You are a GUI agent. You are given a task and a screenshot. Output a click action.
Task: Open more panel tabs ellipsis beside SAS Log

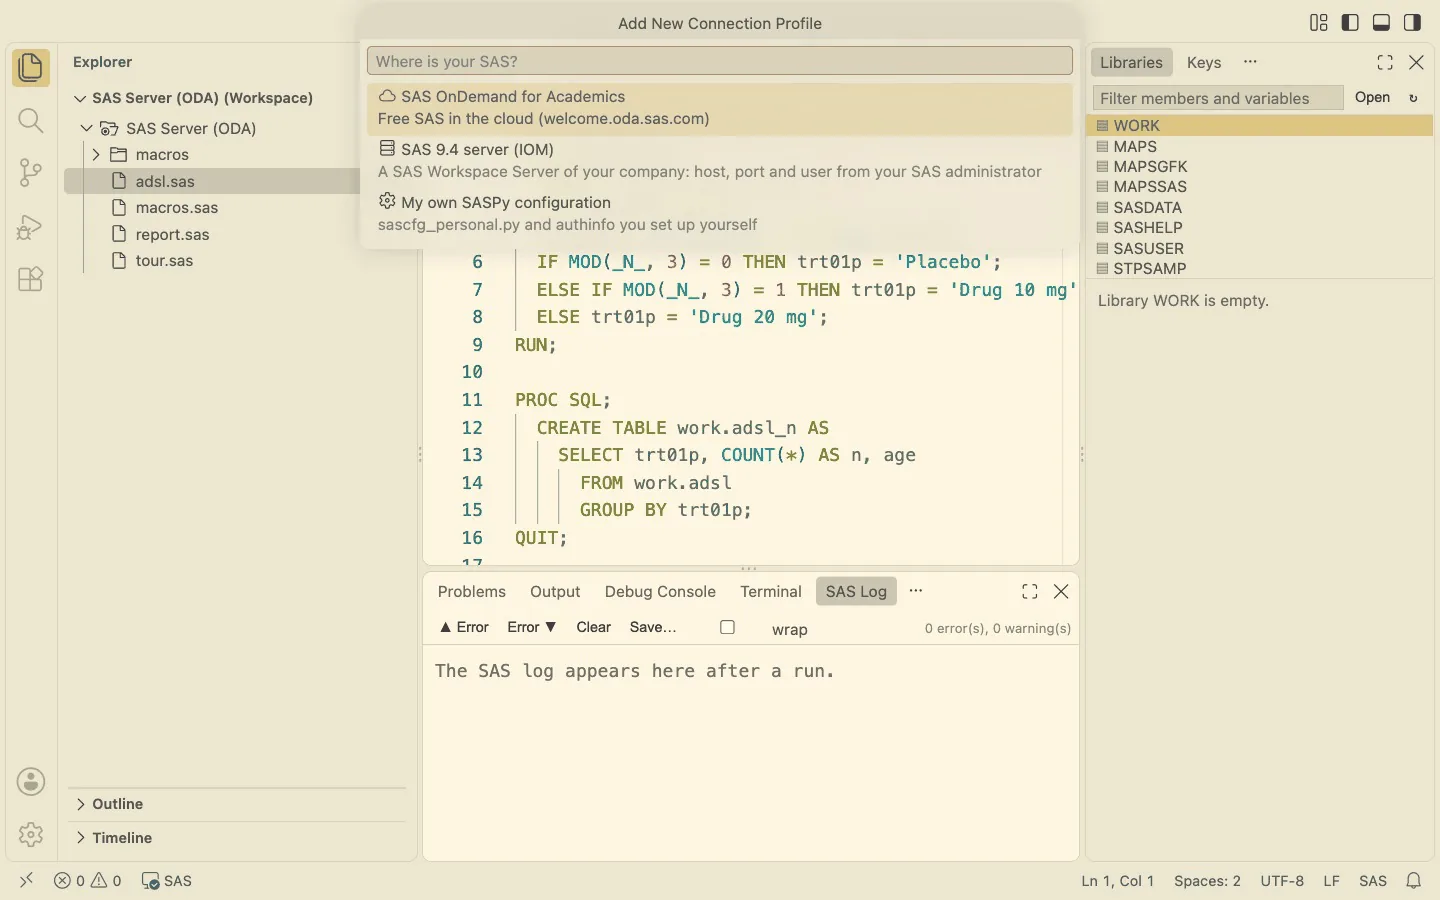915,591
